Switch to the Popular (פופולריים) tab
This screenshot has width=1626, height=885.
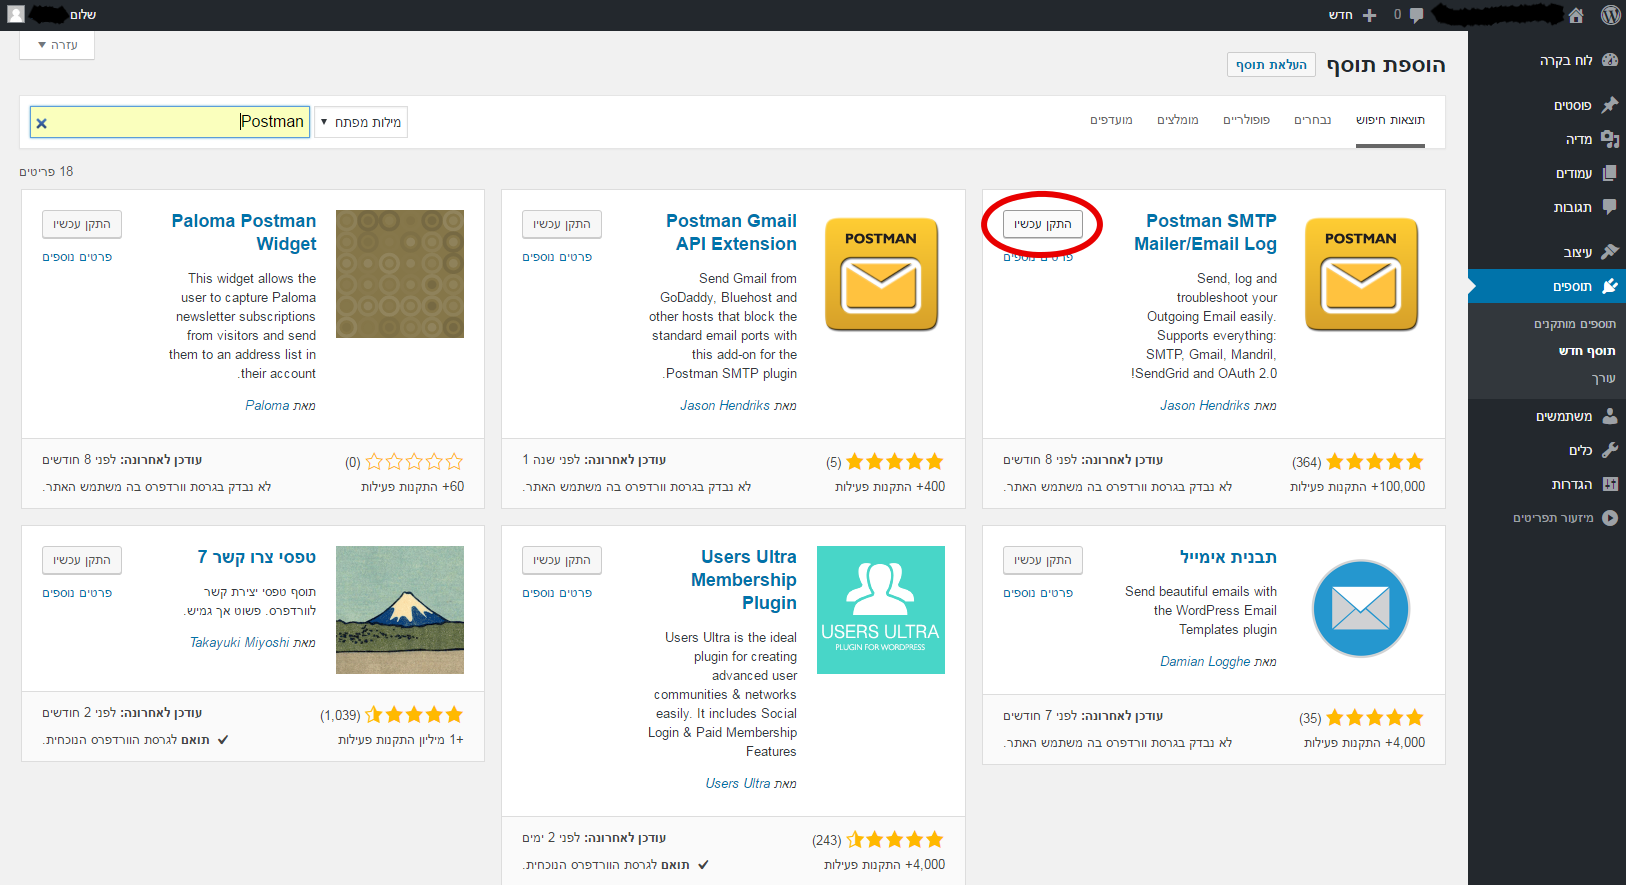(x=1246, y=120)
